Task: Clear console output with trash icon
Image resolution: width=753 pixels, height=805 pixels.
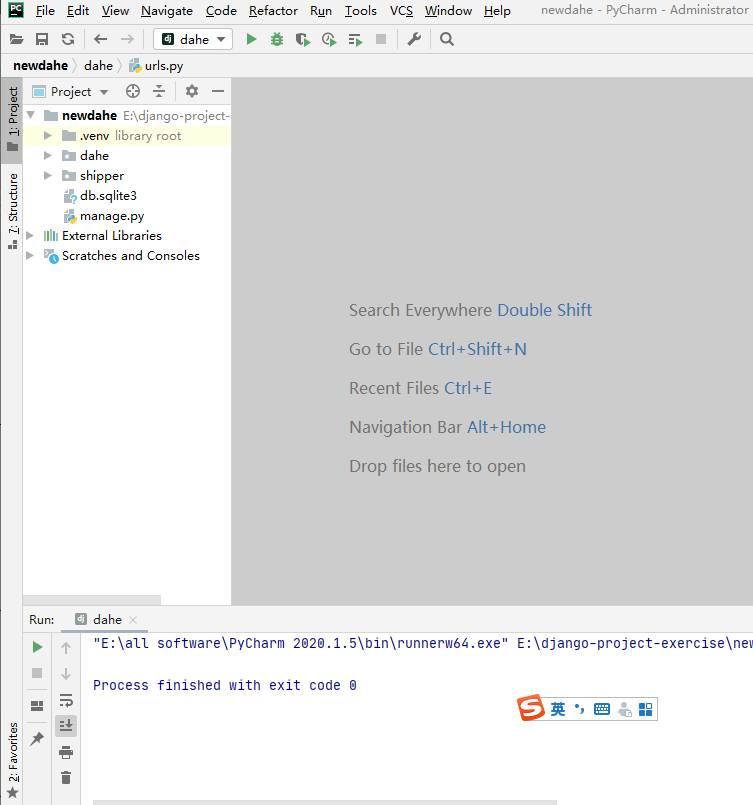Action: (66, 778)
